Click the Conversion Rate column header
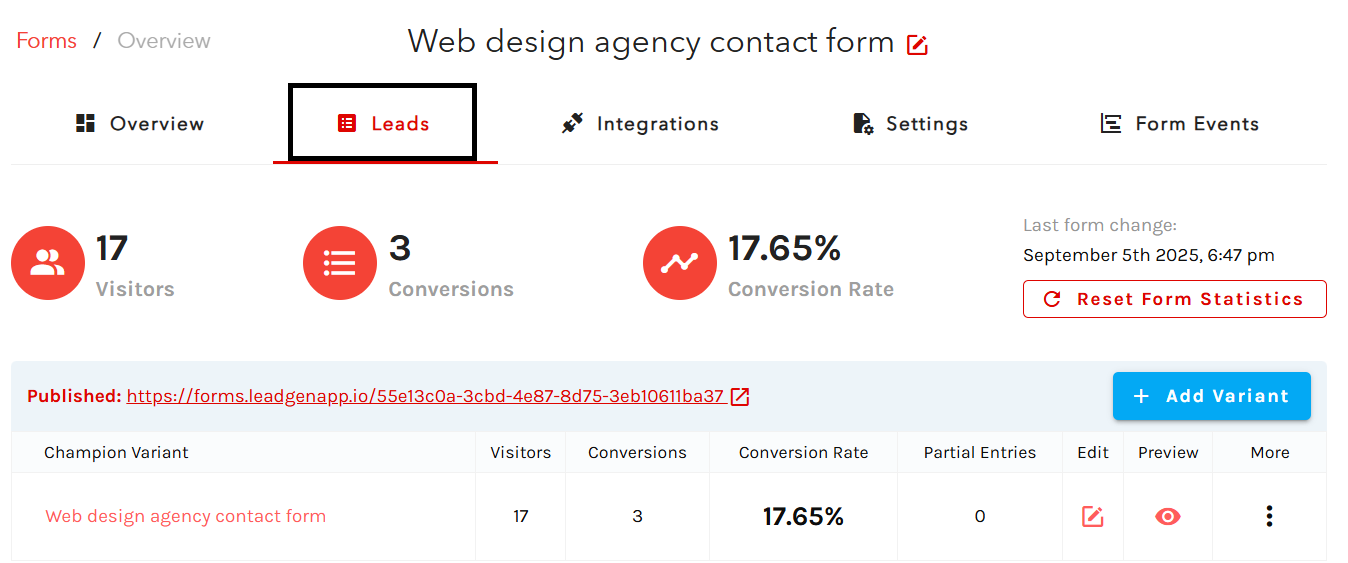The width and height of the screenshot is (1348, 563). [803, 453]
